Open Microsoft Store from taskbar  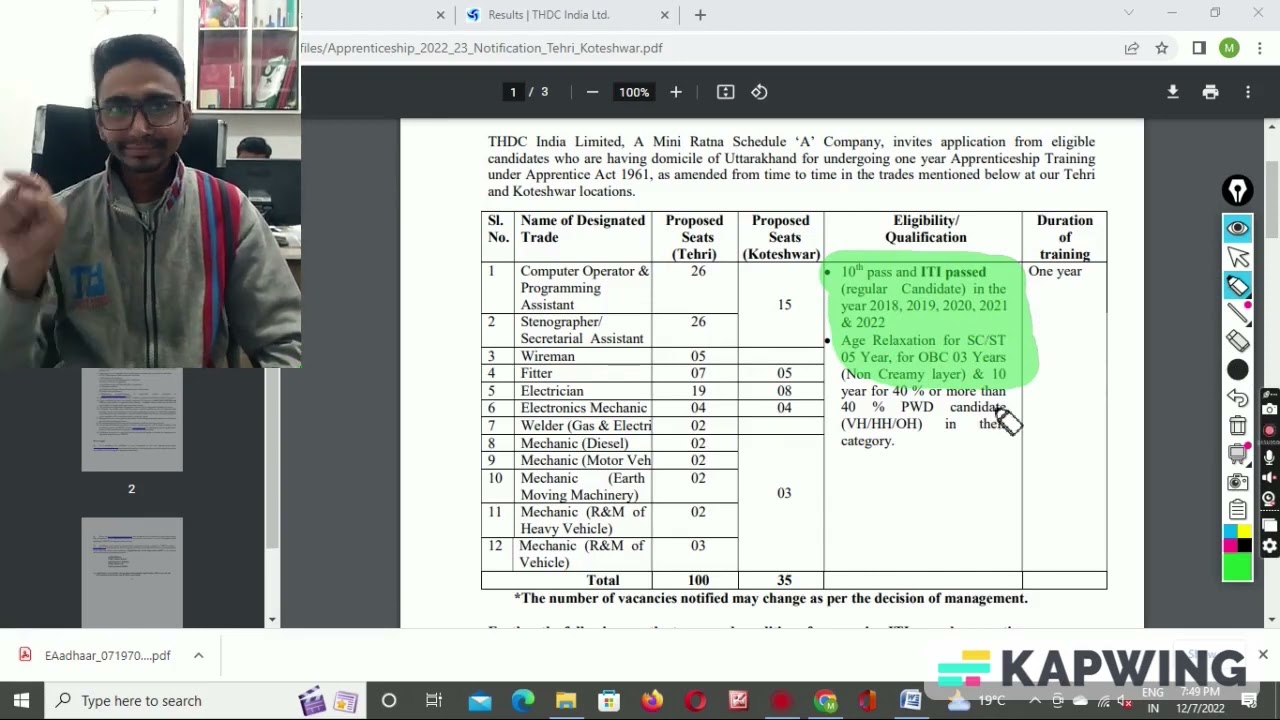point(609,701)
